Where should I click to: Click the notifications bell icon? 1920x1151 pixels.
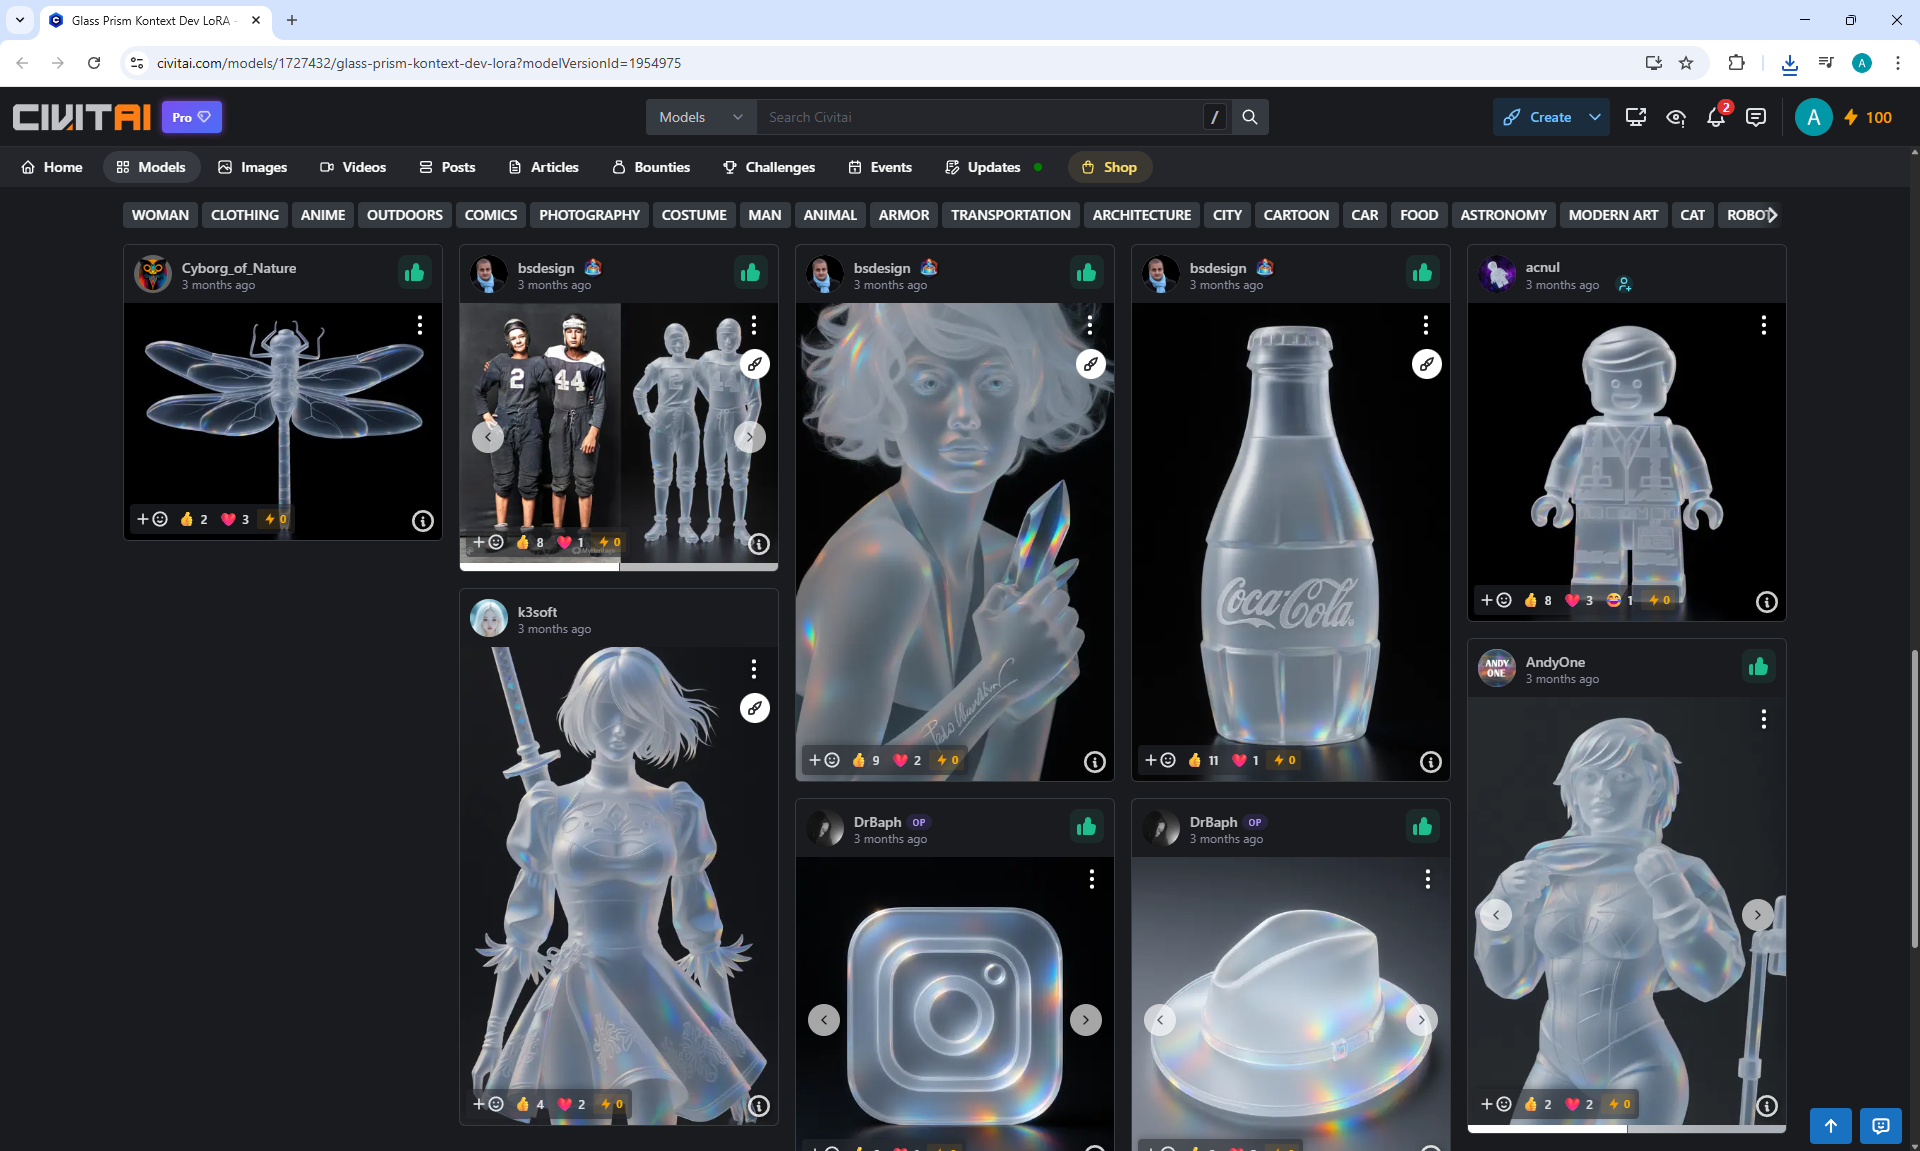(x=1716, y=117)
